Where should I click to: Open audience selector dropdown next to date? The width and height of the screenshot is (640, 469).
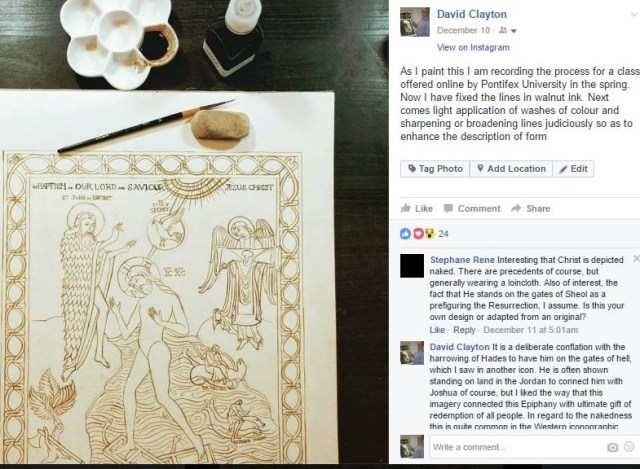tap(508, 31)
